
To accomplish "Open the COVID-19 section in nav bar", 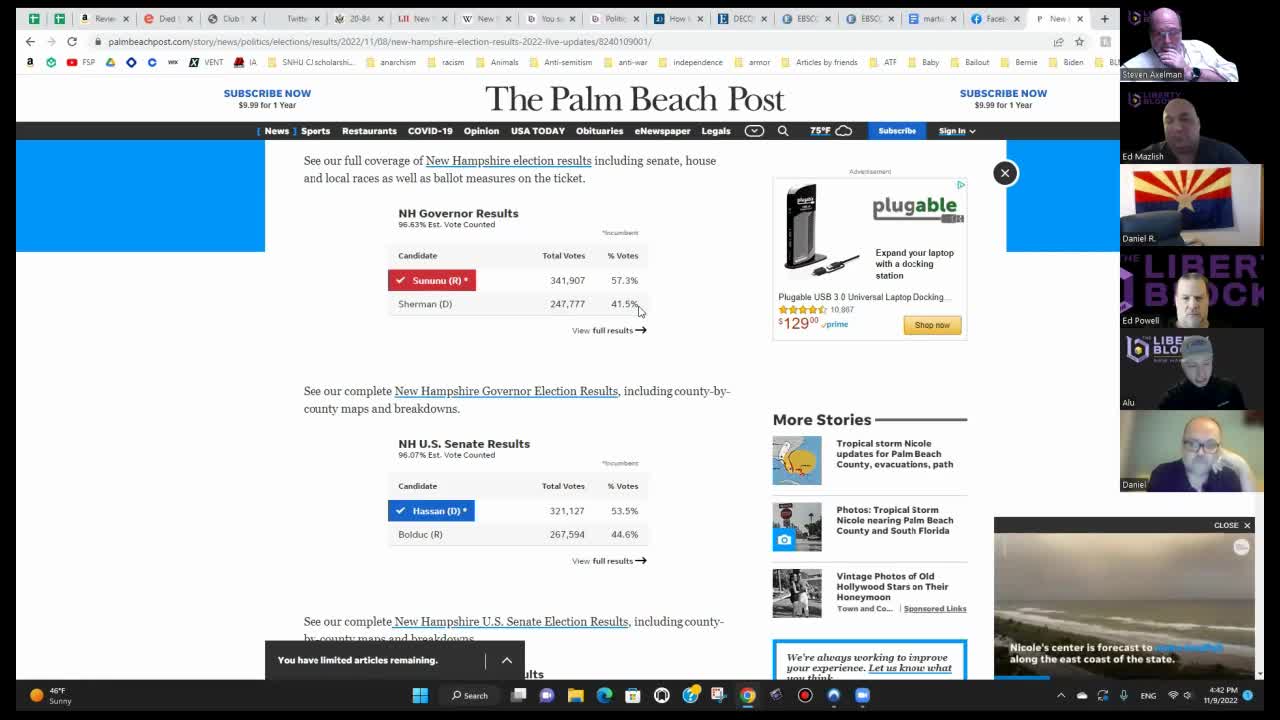I will (x=430, y=131).
